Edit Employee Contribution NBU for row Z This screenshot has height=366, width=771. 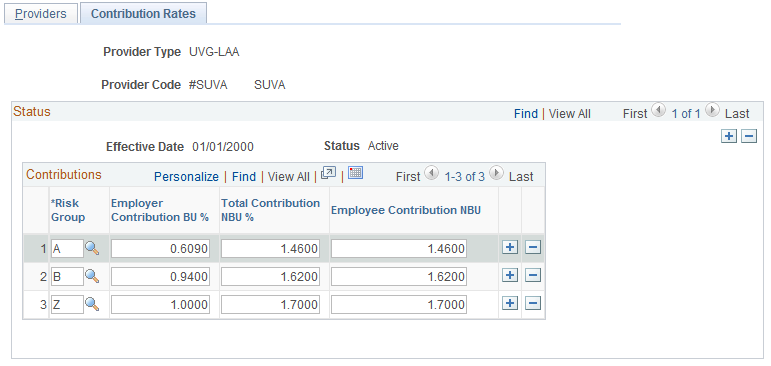click(399, 305)
